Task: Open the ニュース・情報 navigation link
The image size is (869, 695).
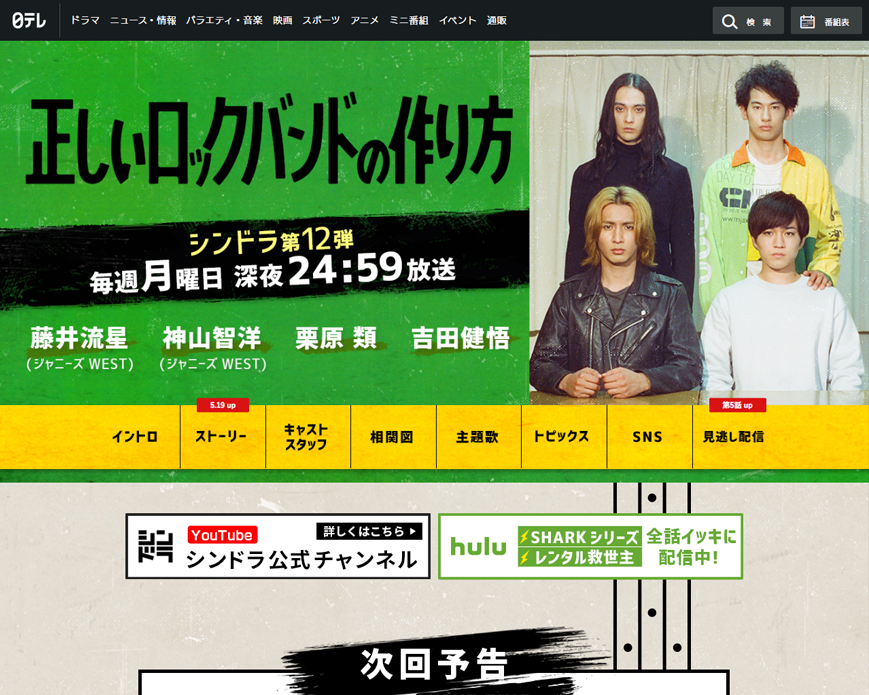Action: (x=143, y=19)
